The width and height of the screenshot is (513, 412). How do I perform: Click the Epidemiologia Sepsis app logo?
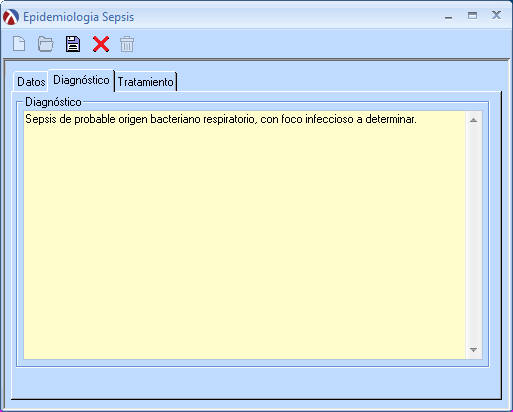click(11, 17)
